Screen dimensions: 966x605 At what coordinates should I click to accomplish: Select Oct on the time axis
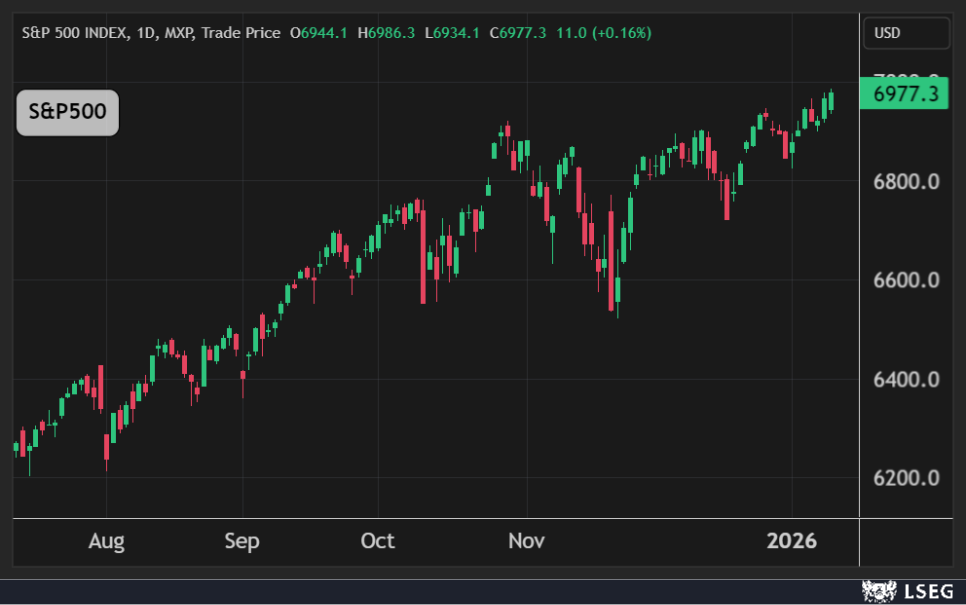(x=377, y=542)
